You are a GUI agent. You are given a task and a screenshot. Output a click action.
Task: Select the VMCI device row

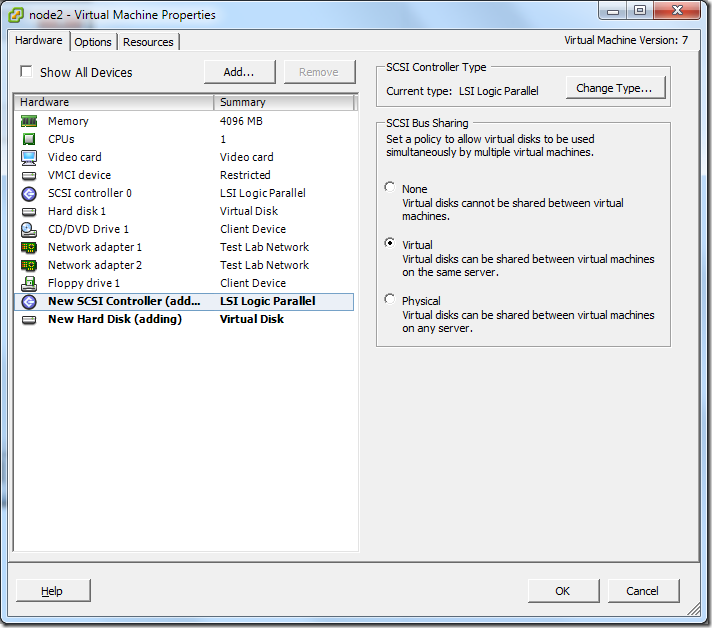pos(184,175)
